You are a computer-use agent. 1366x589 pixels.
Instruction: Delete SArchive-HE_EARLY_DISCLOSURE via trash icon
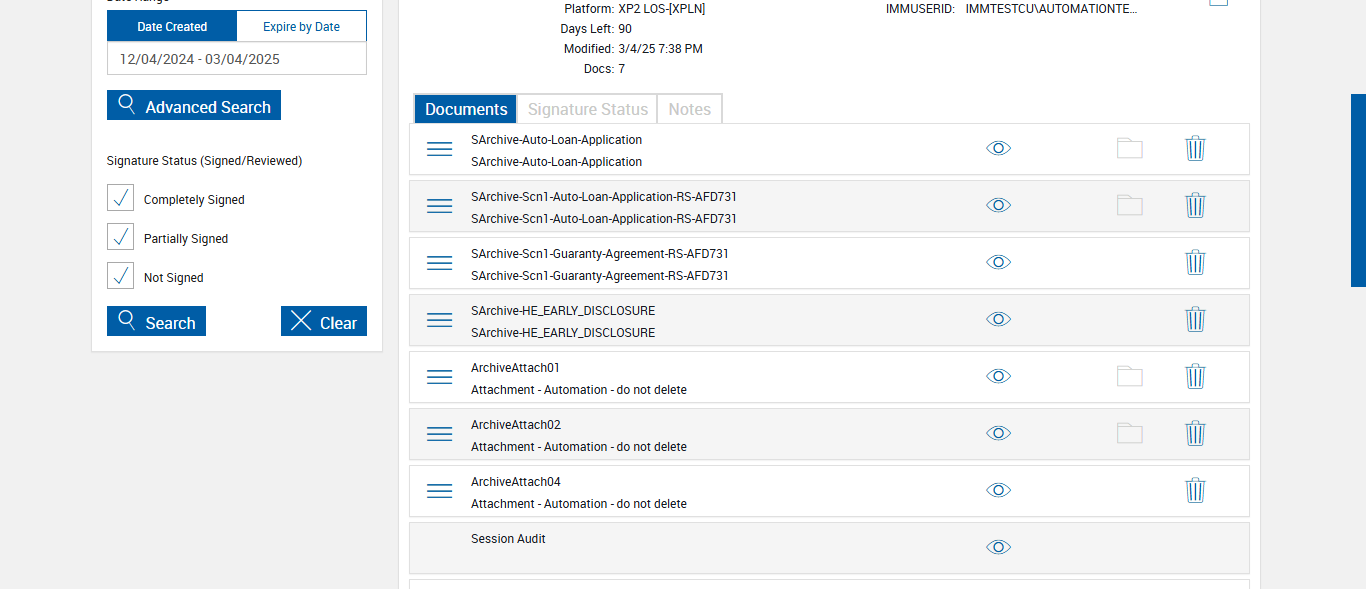click(x=1195, y=319)
